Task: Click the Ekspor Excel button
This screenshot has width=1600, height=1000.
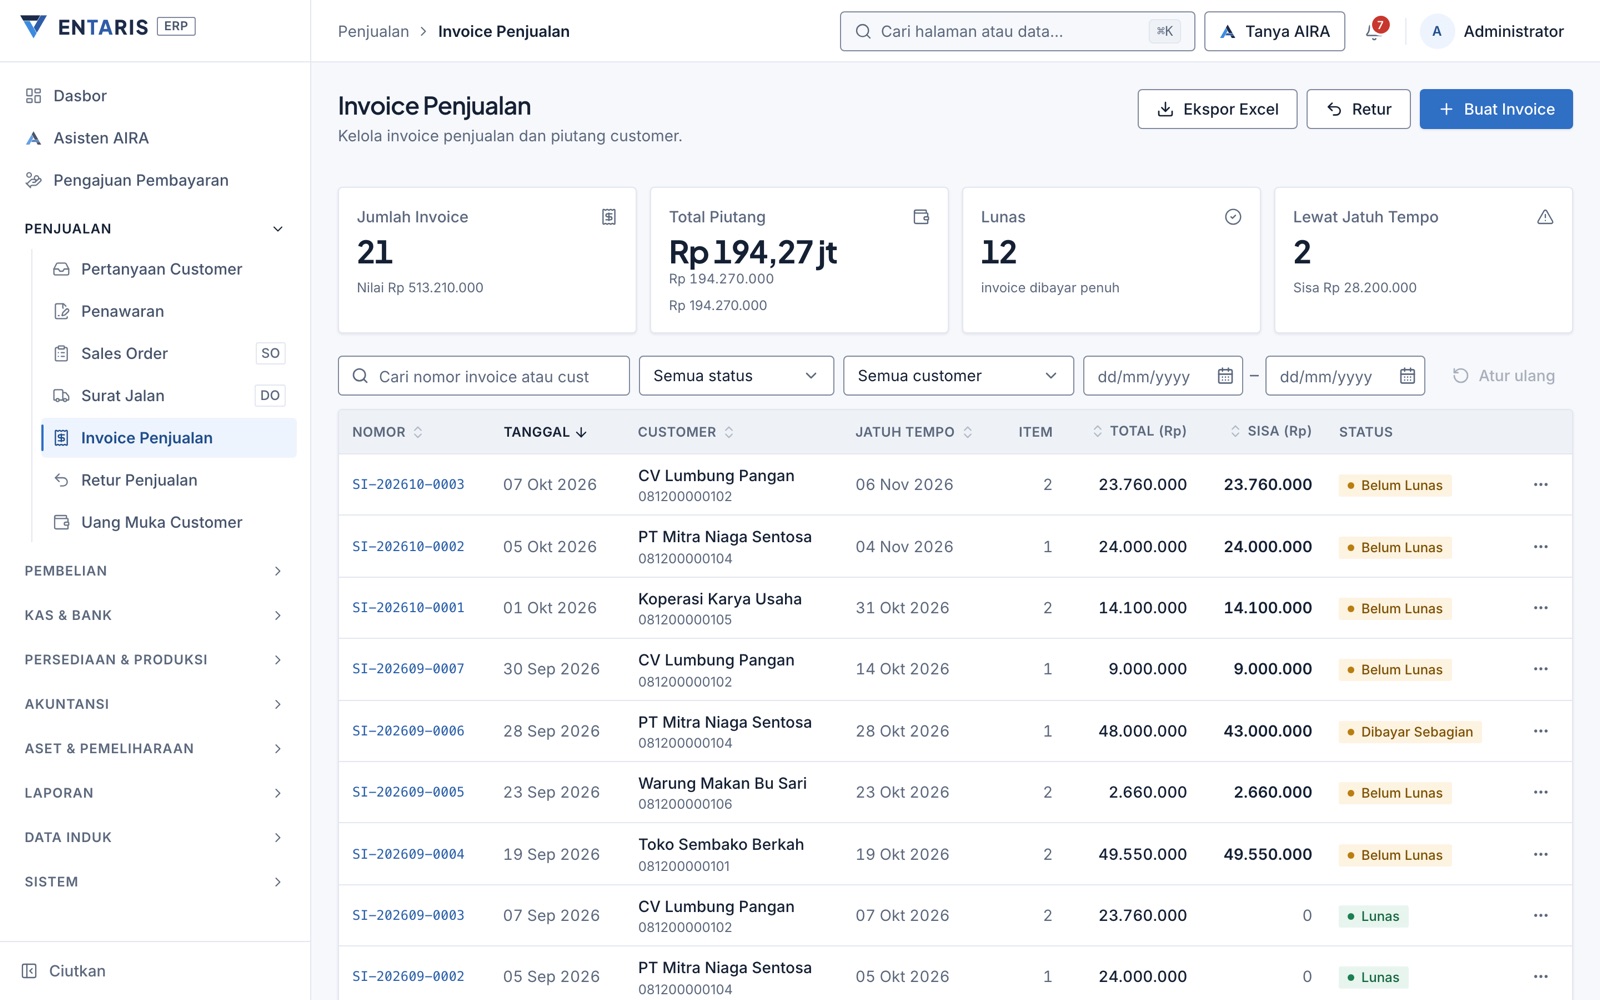Action: point(1217,109)
